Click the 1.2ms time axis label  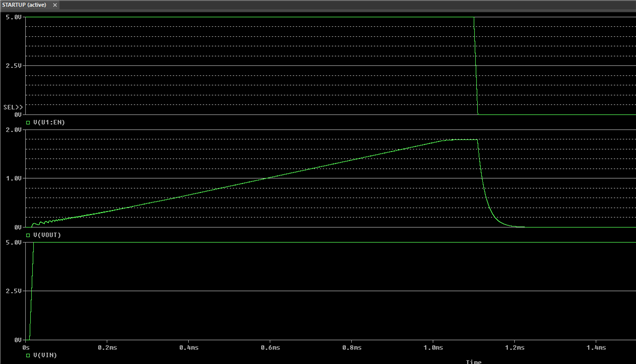pyautogui.click(x=515, y=347)
